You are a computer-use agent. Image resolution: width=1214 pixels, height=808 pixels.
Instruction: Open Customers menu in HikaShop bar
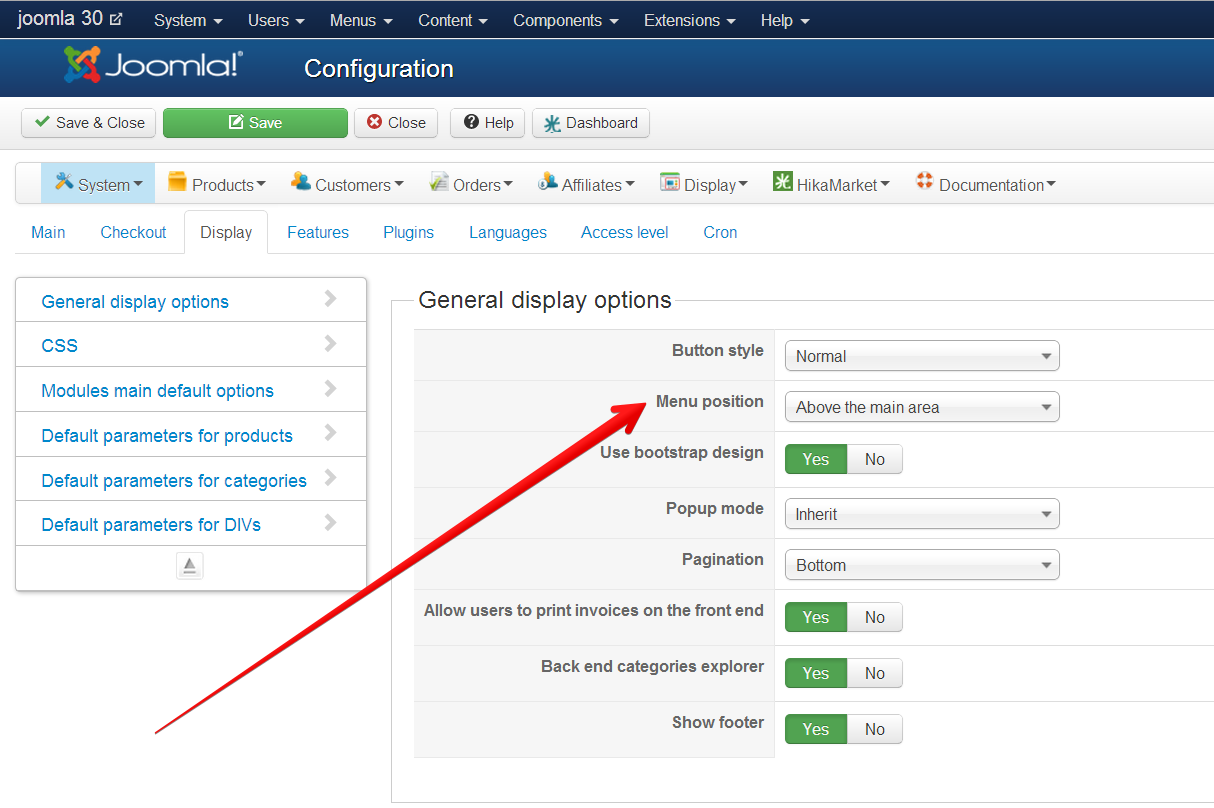click(x=347, y=184)
